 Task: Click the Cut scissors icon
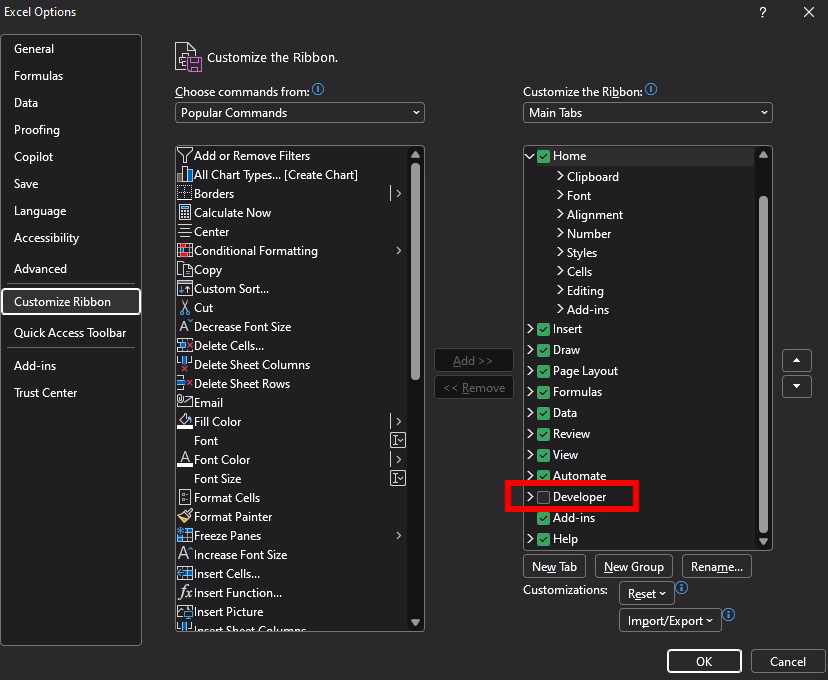pos(184,308)
